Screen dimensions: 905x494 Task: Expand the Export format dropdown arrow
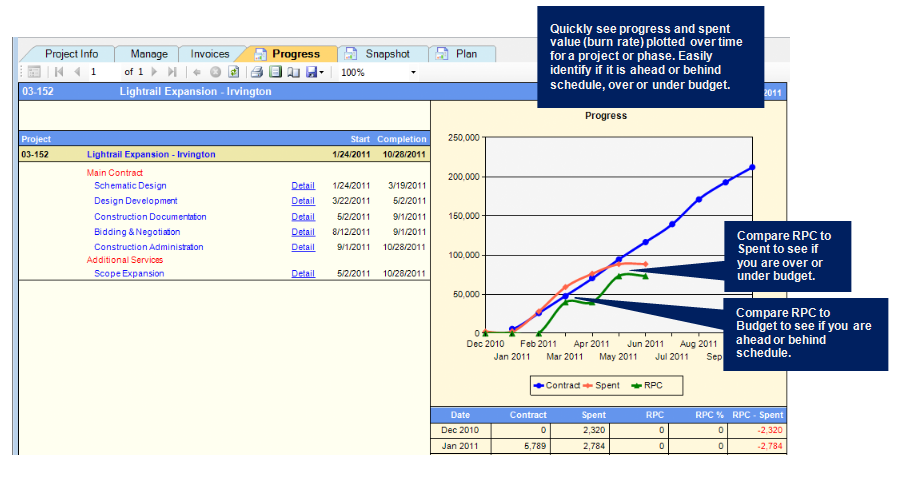click(x=321, y=72)
